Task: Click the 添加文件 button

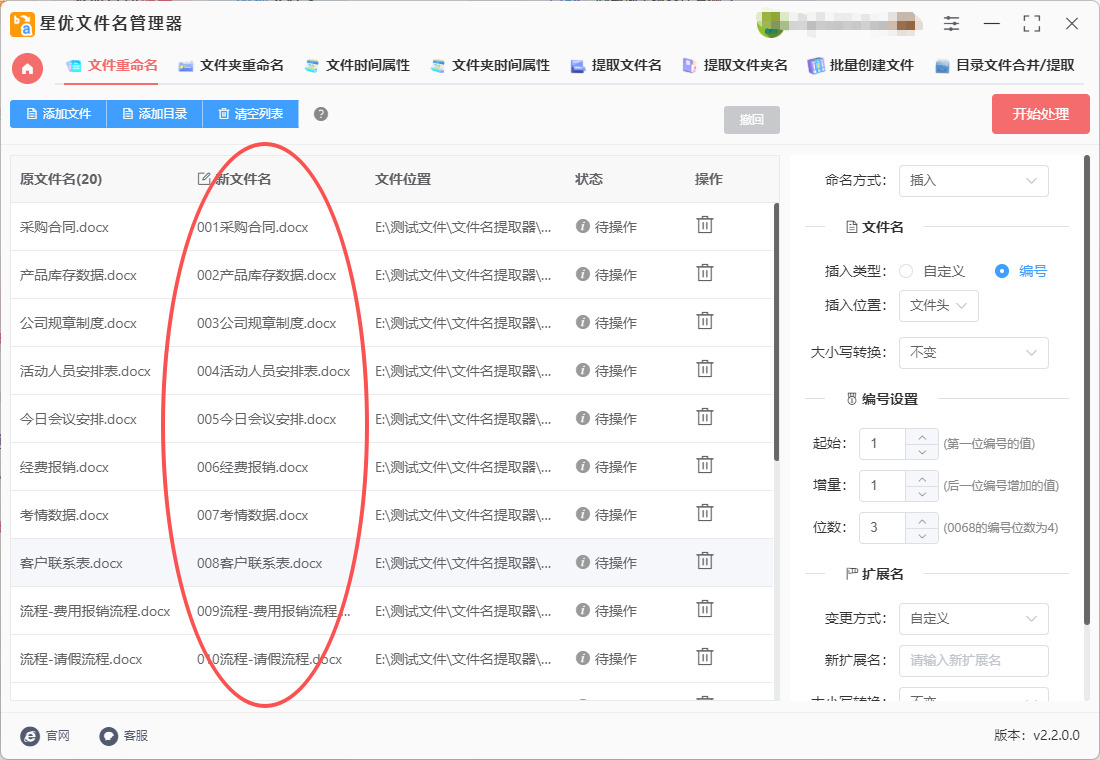Action: (x=58, y=114)
